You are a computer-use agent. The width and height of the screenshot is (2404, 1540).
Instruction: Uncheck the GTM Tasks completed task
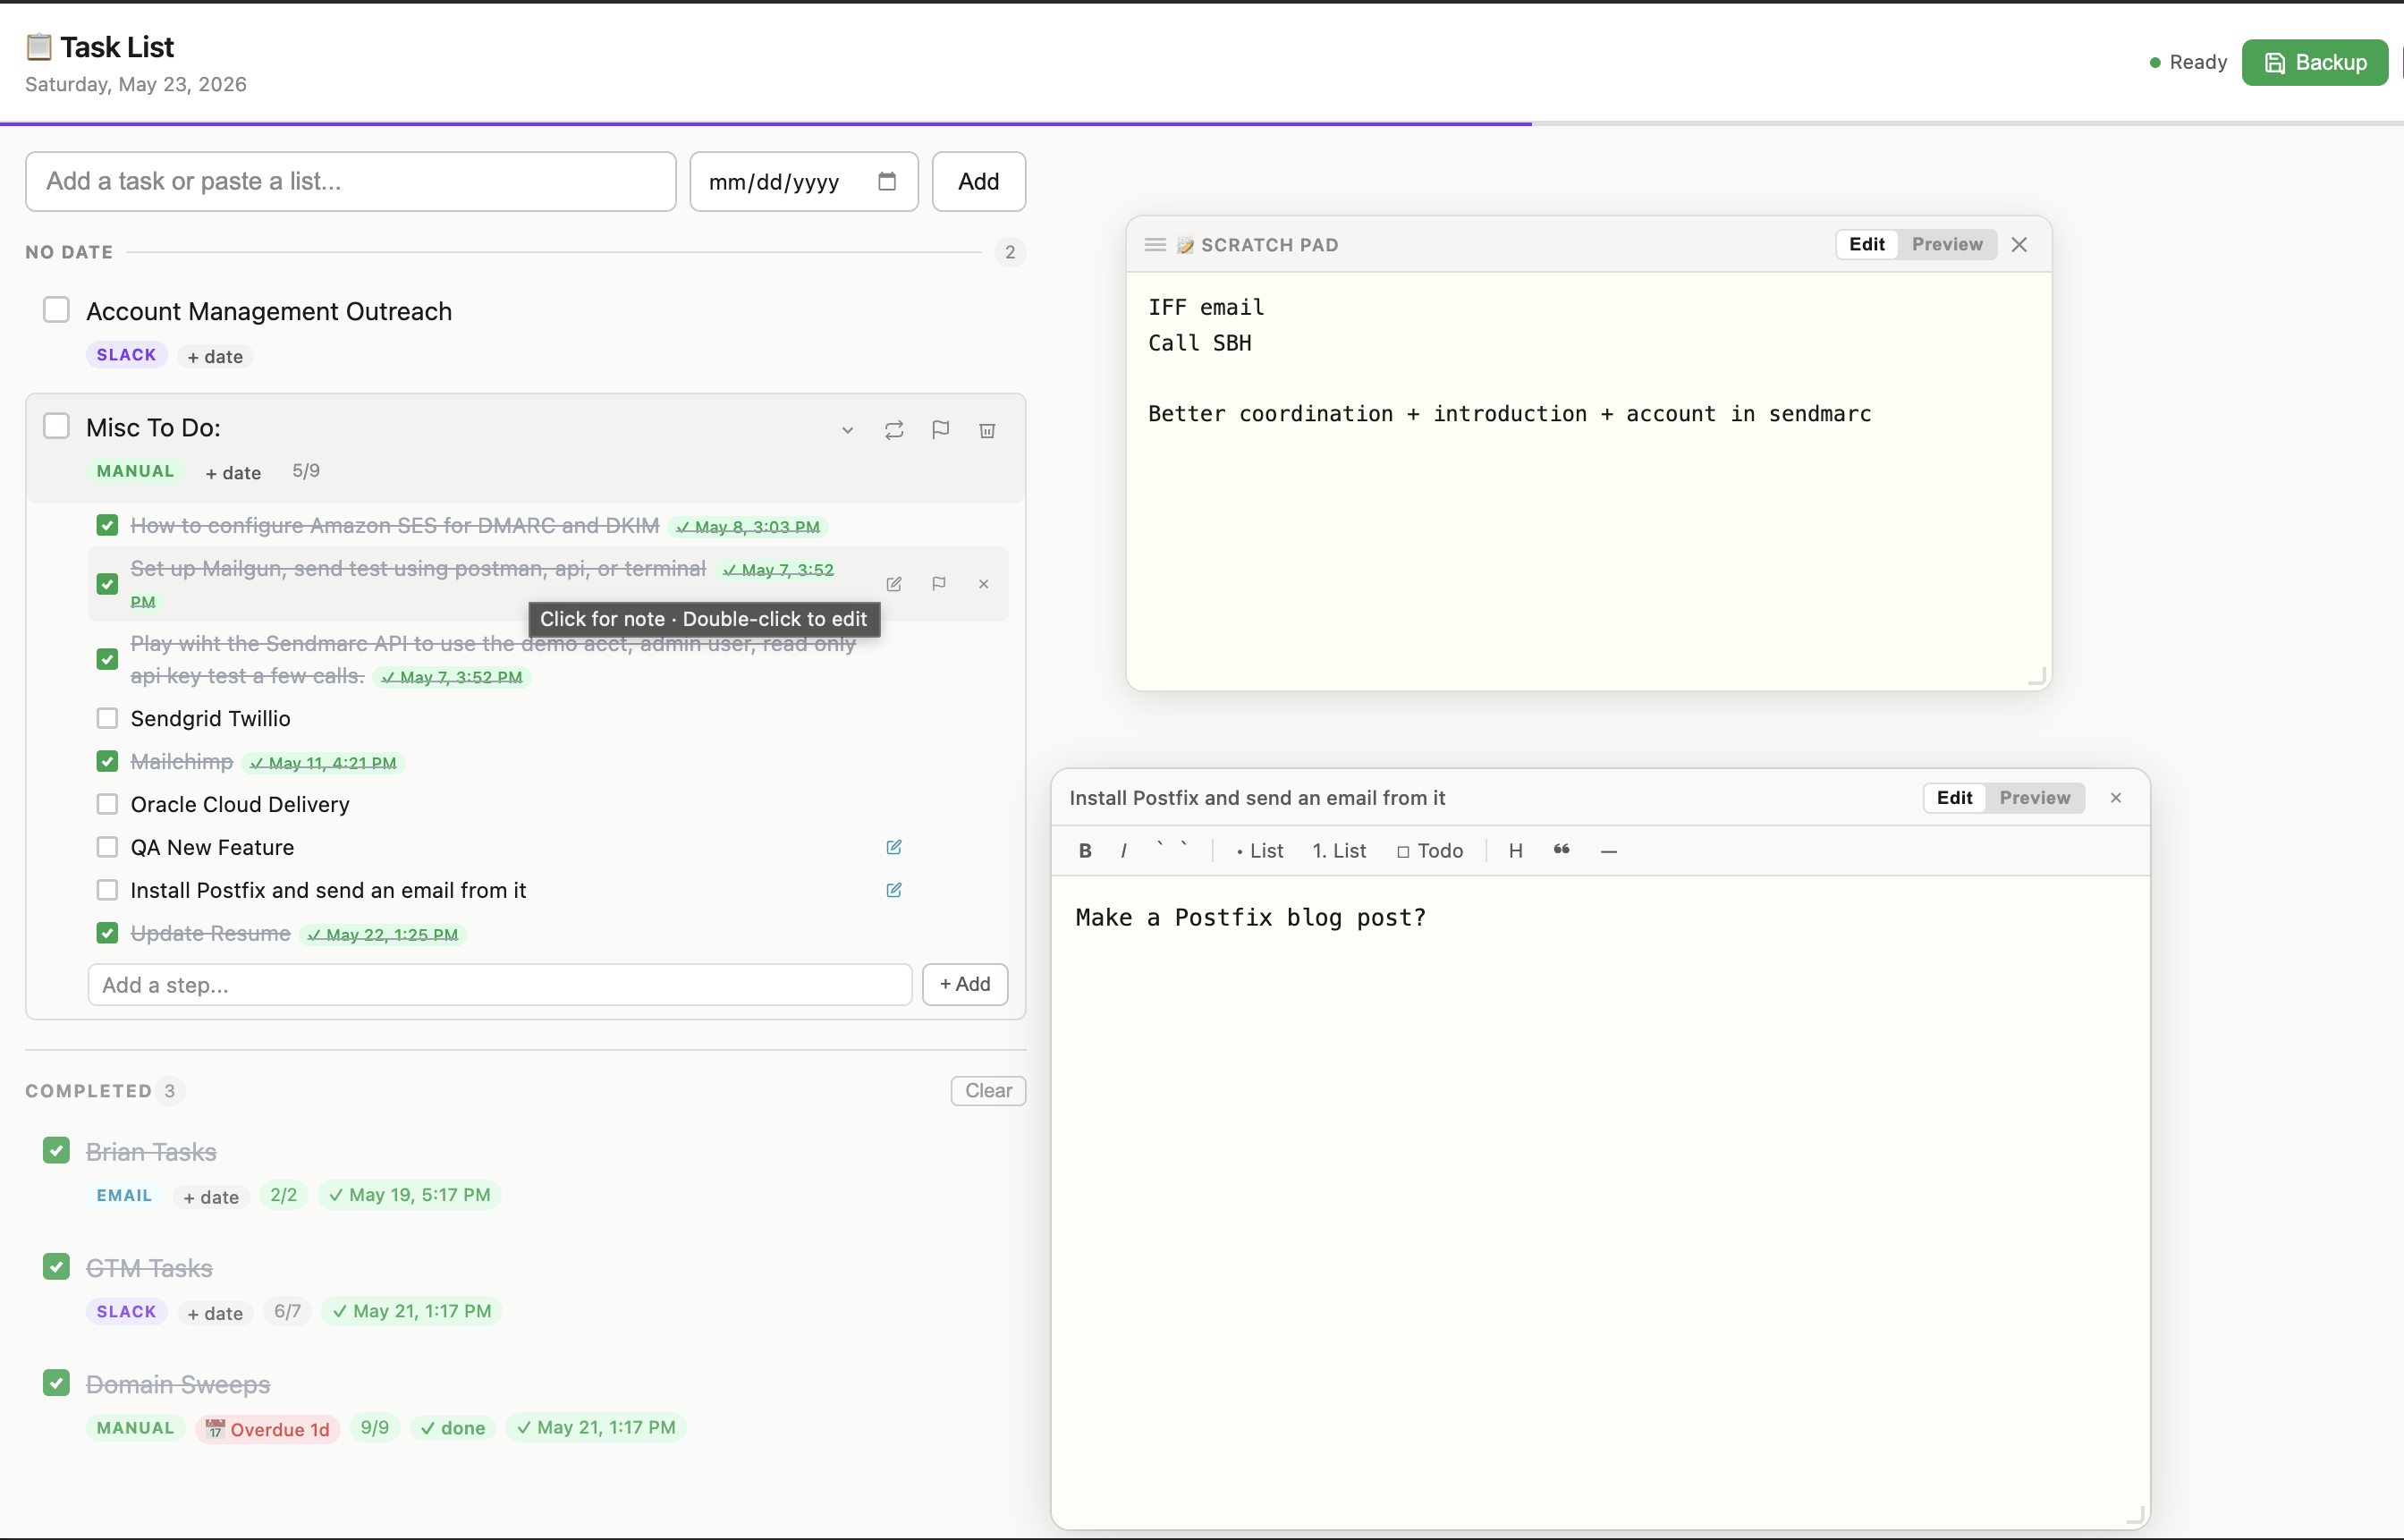click(x=56, y=1267)
